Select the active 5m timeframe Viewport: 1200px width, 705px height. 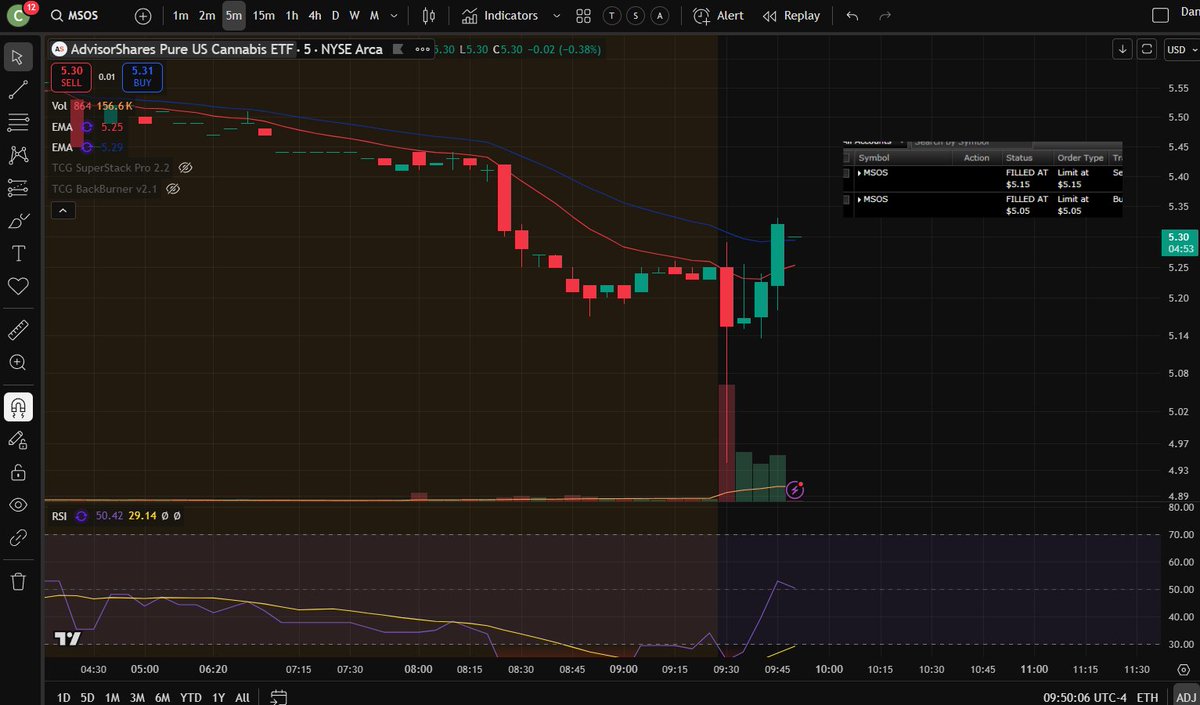pos(233,16)
